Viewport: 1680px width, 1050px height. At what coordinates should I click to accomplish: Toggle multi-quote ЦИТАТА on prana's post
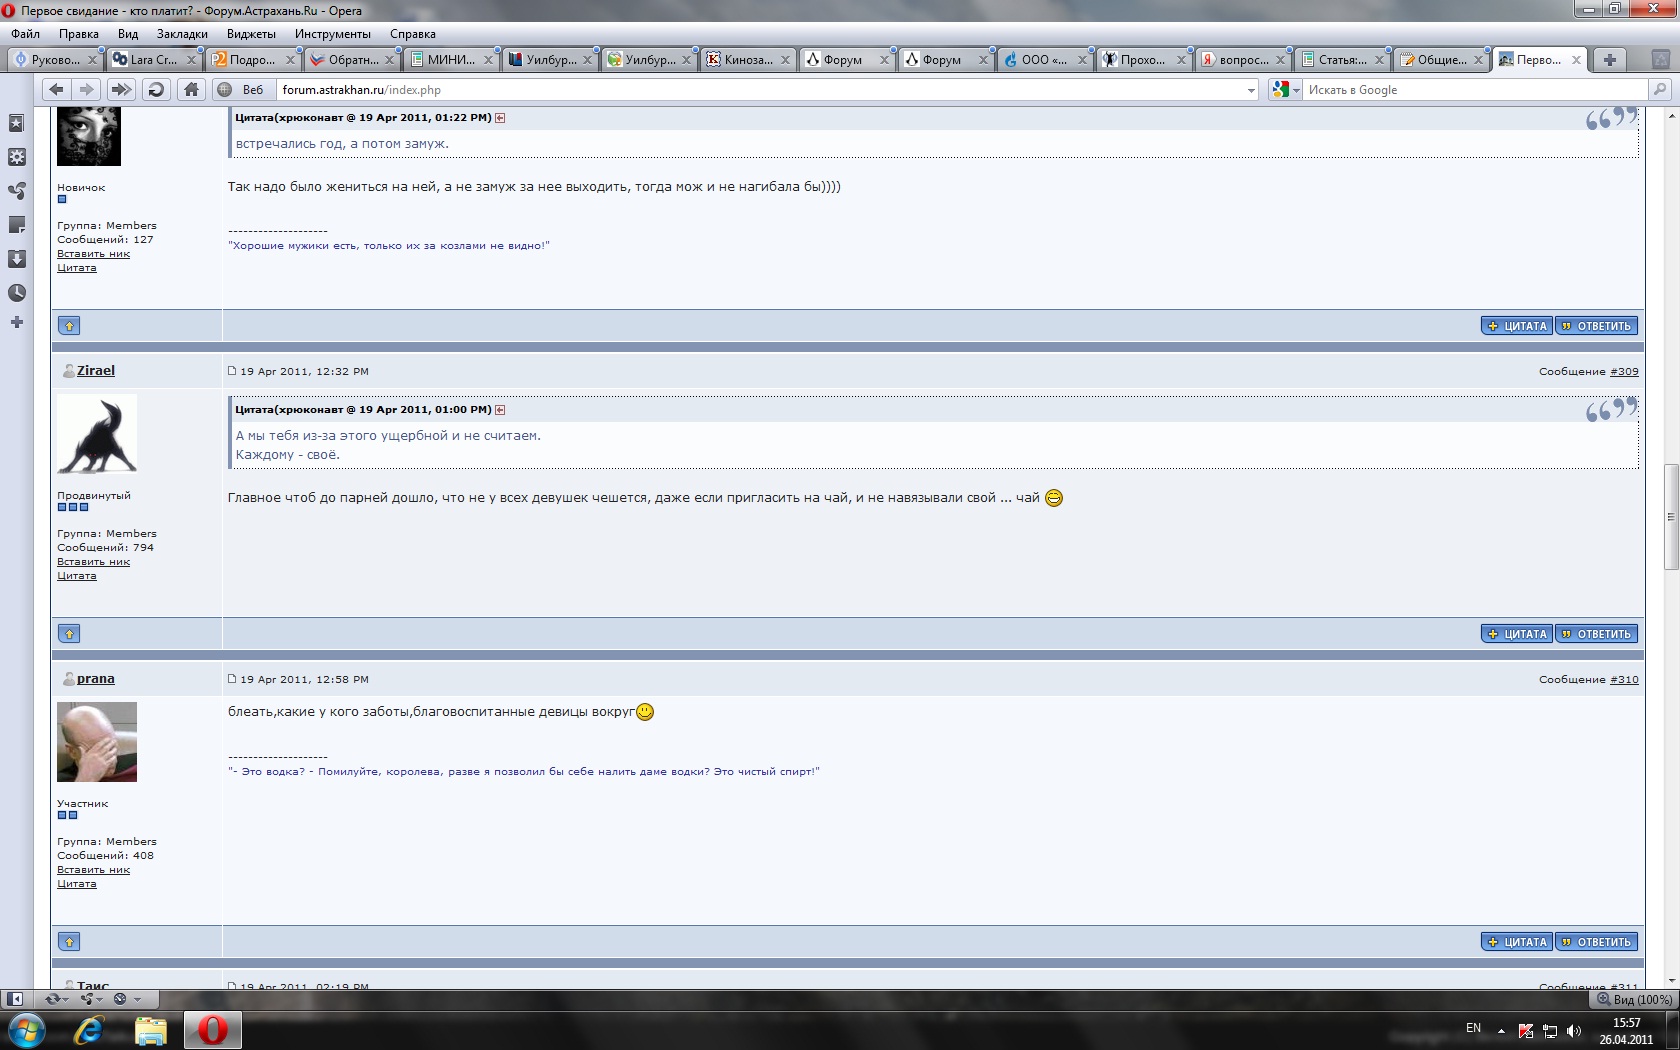click(x=1517, y=942)
